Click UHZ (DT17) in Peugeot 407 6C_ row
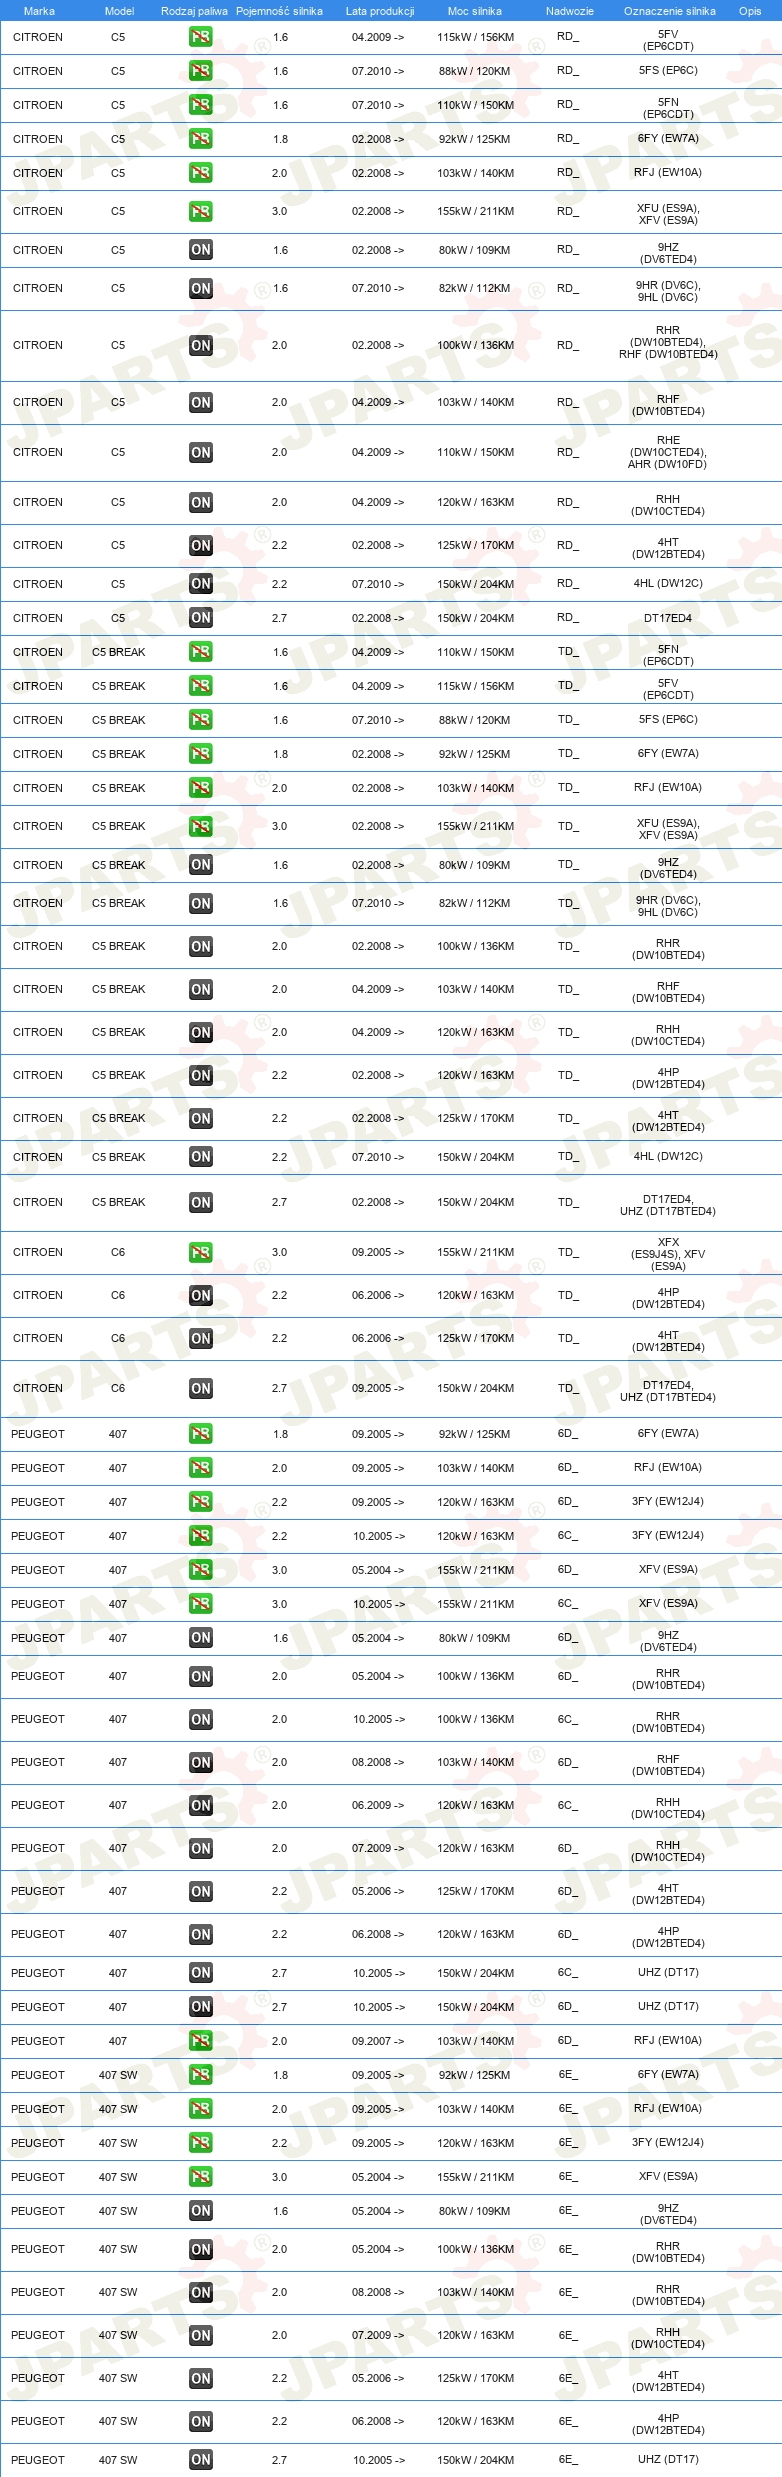This screenshot has height=2477, width=782. tap(668, 1973)
